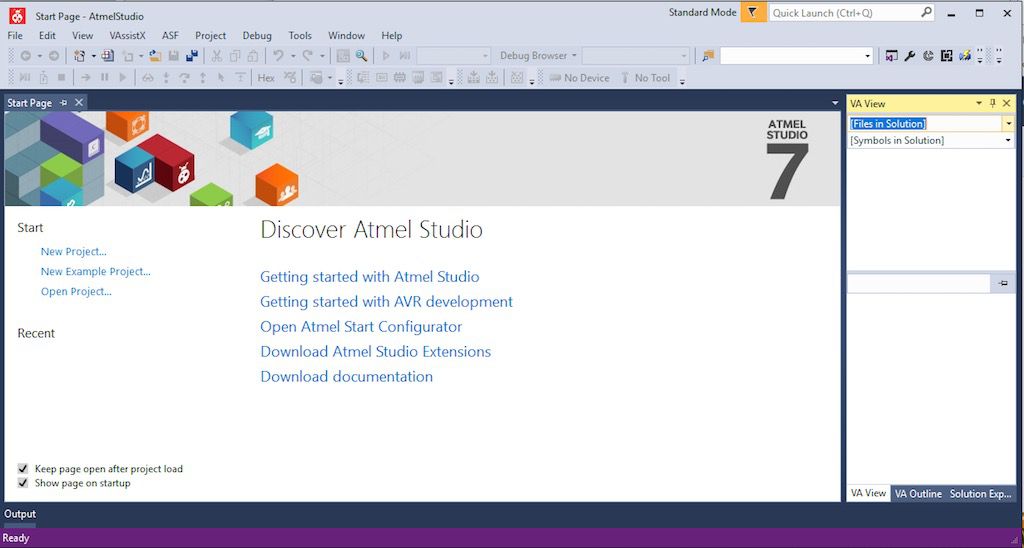Click the Step Over debug icon
The image size is (1024, 548).
tap(184, 78)
